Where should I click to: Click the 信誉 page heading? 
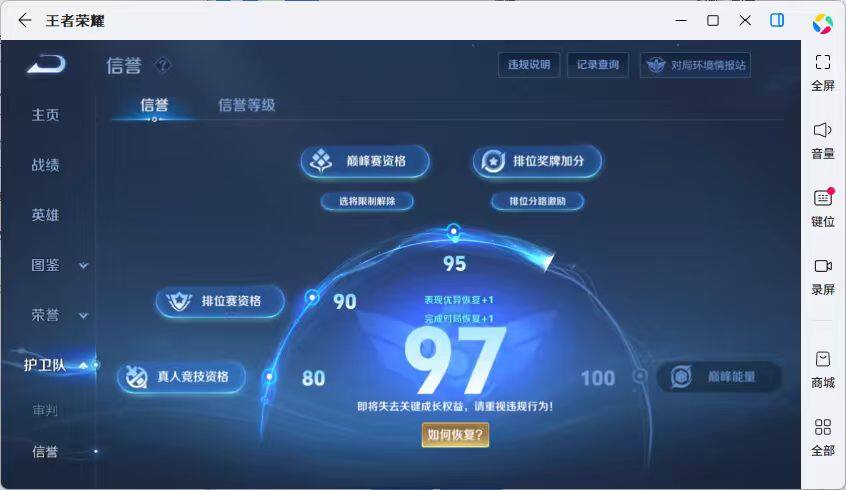tap(124, 66)
